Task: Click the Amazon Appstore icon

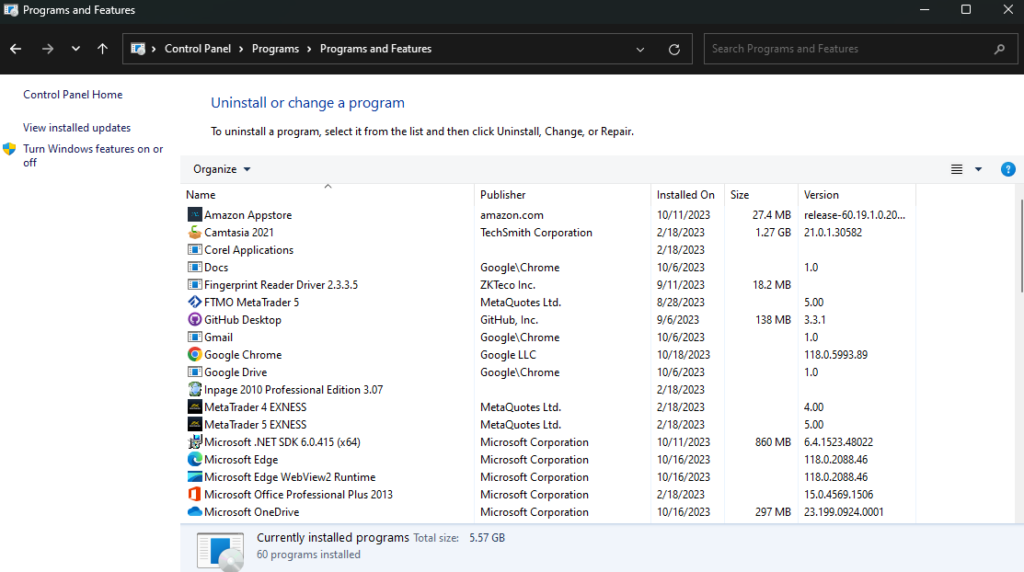Action: pos(195,215)
